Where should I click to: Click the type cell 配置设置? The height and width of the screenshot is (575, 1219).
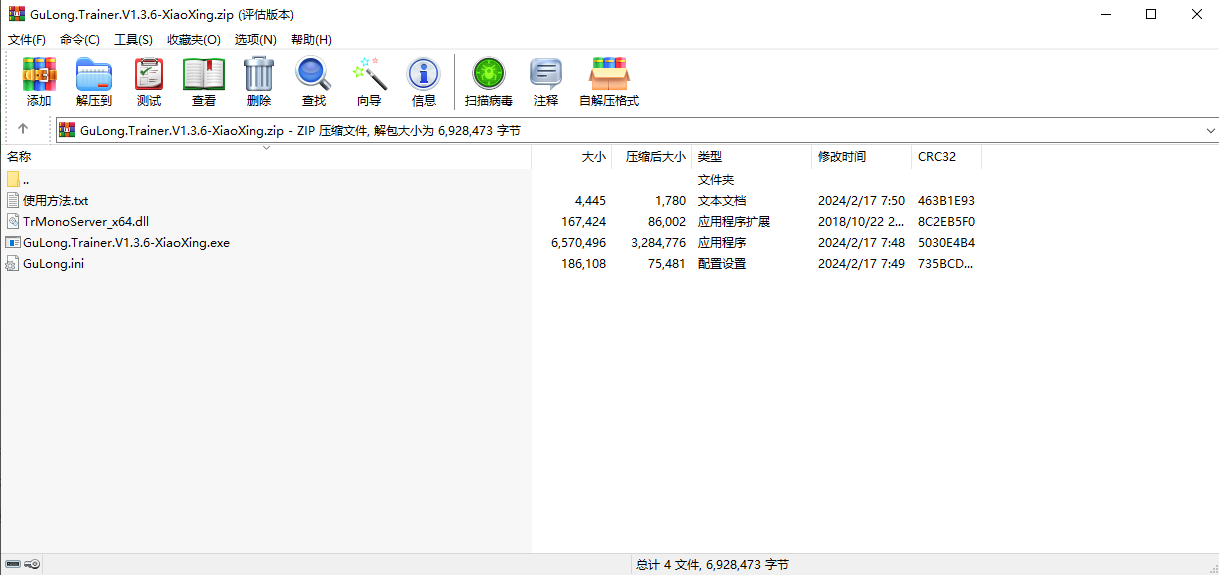[722, 264]
